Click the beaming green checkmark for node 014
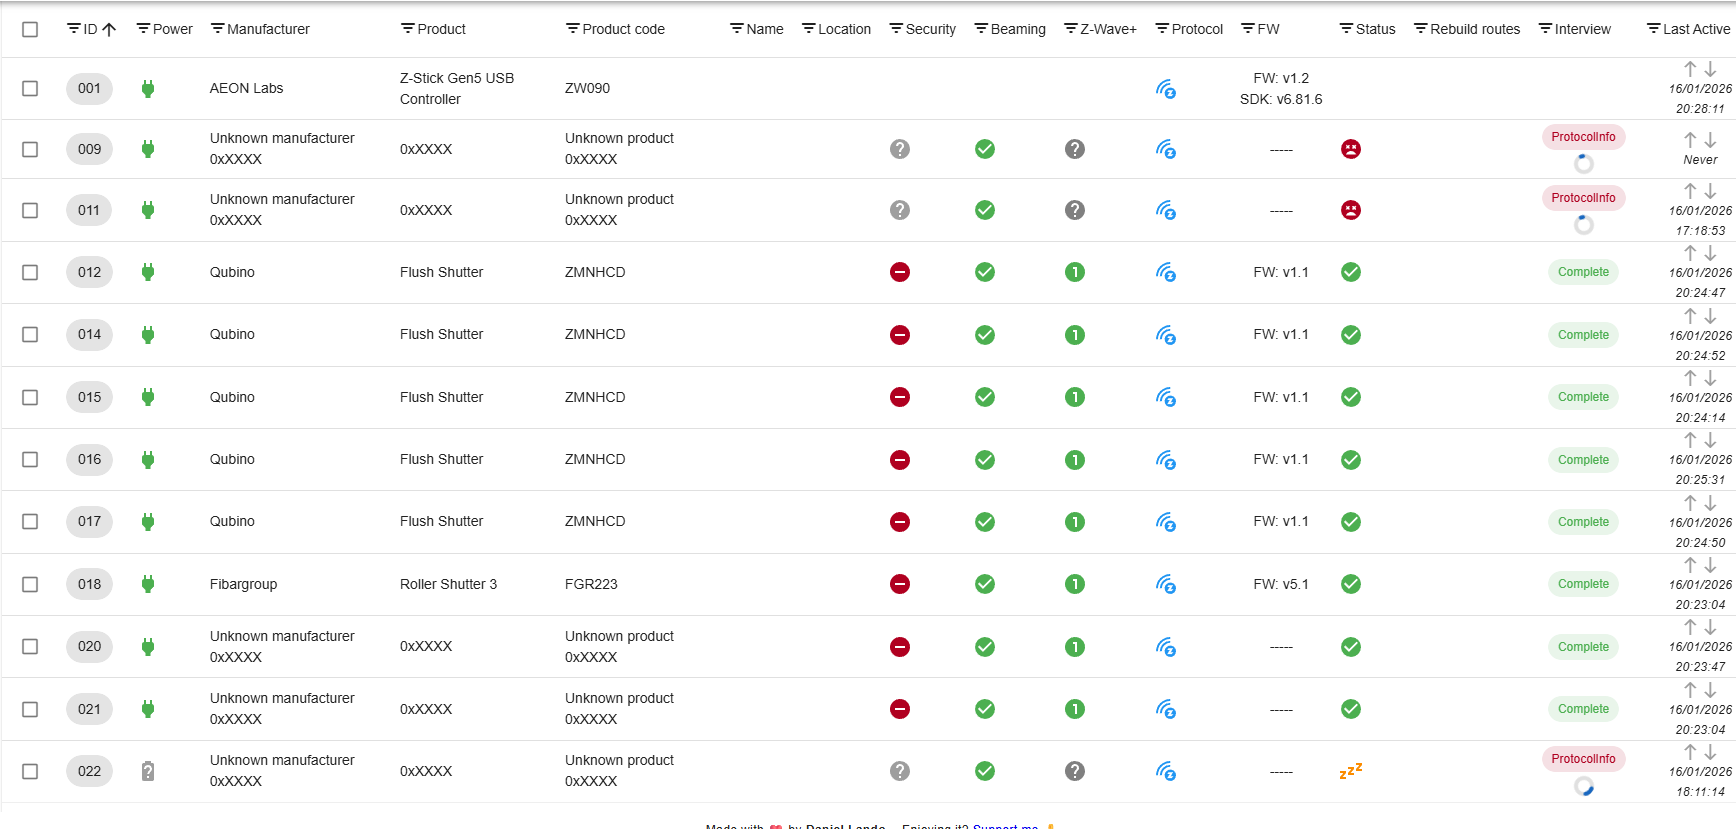The image size is (1736, 829). [x=985, y=335]
